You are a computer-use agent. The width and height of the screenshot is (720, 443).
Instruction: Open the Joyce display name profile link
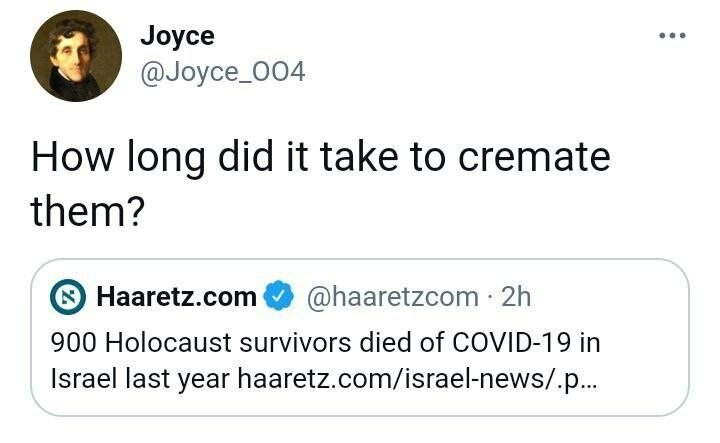coord(177,38)
